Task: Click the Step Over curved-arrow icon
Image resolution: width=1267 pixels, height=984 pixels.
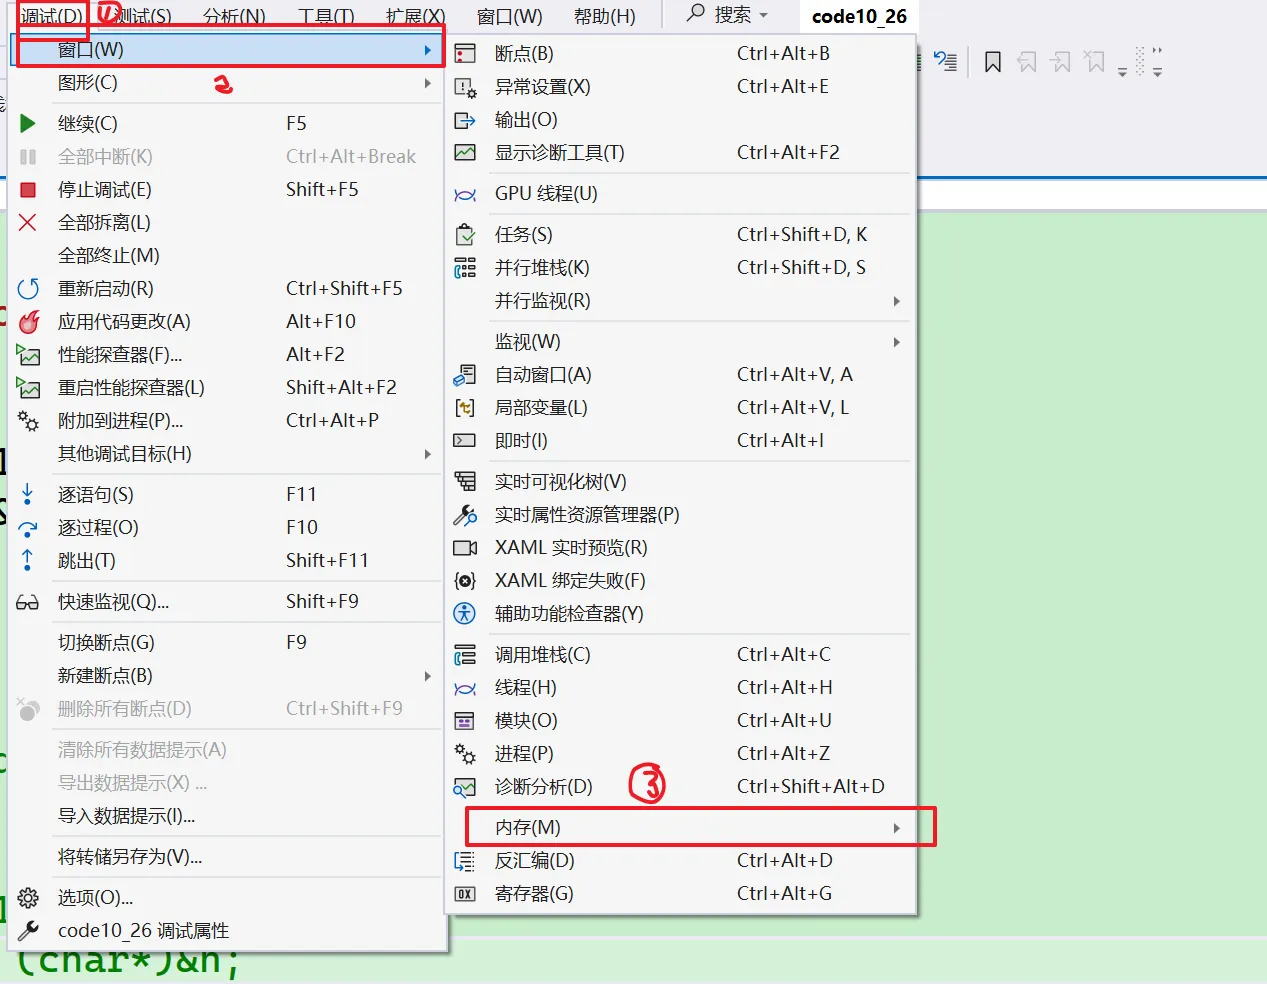Action: click(28, 528)
